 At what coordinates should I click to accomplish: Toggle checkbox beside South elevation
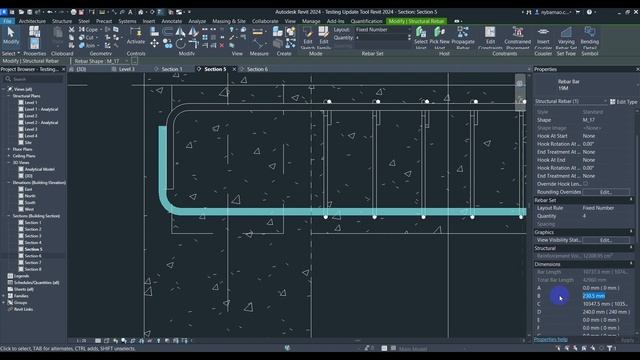click(21, 202)
